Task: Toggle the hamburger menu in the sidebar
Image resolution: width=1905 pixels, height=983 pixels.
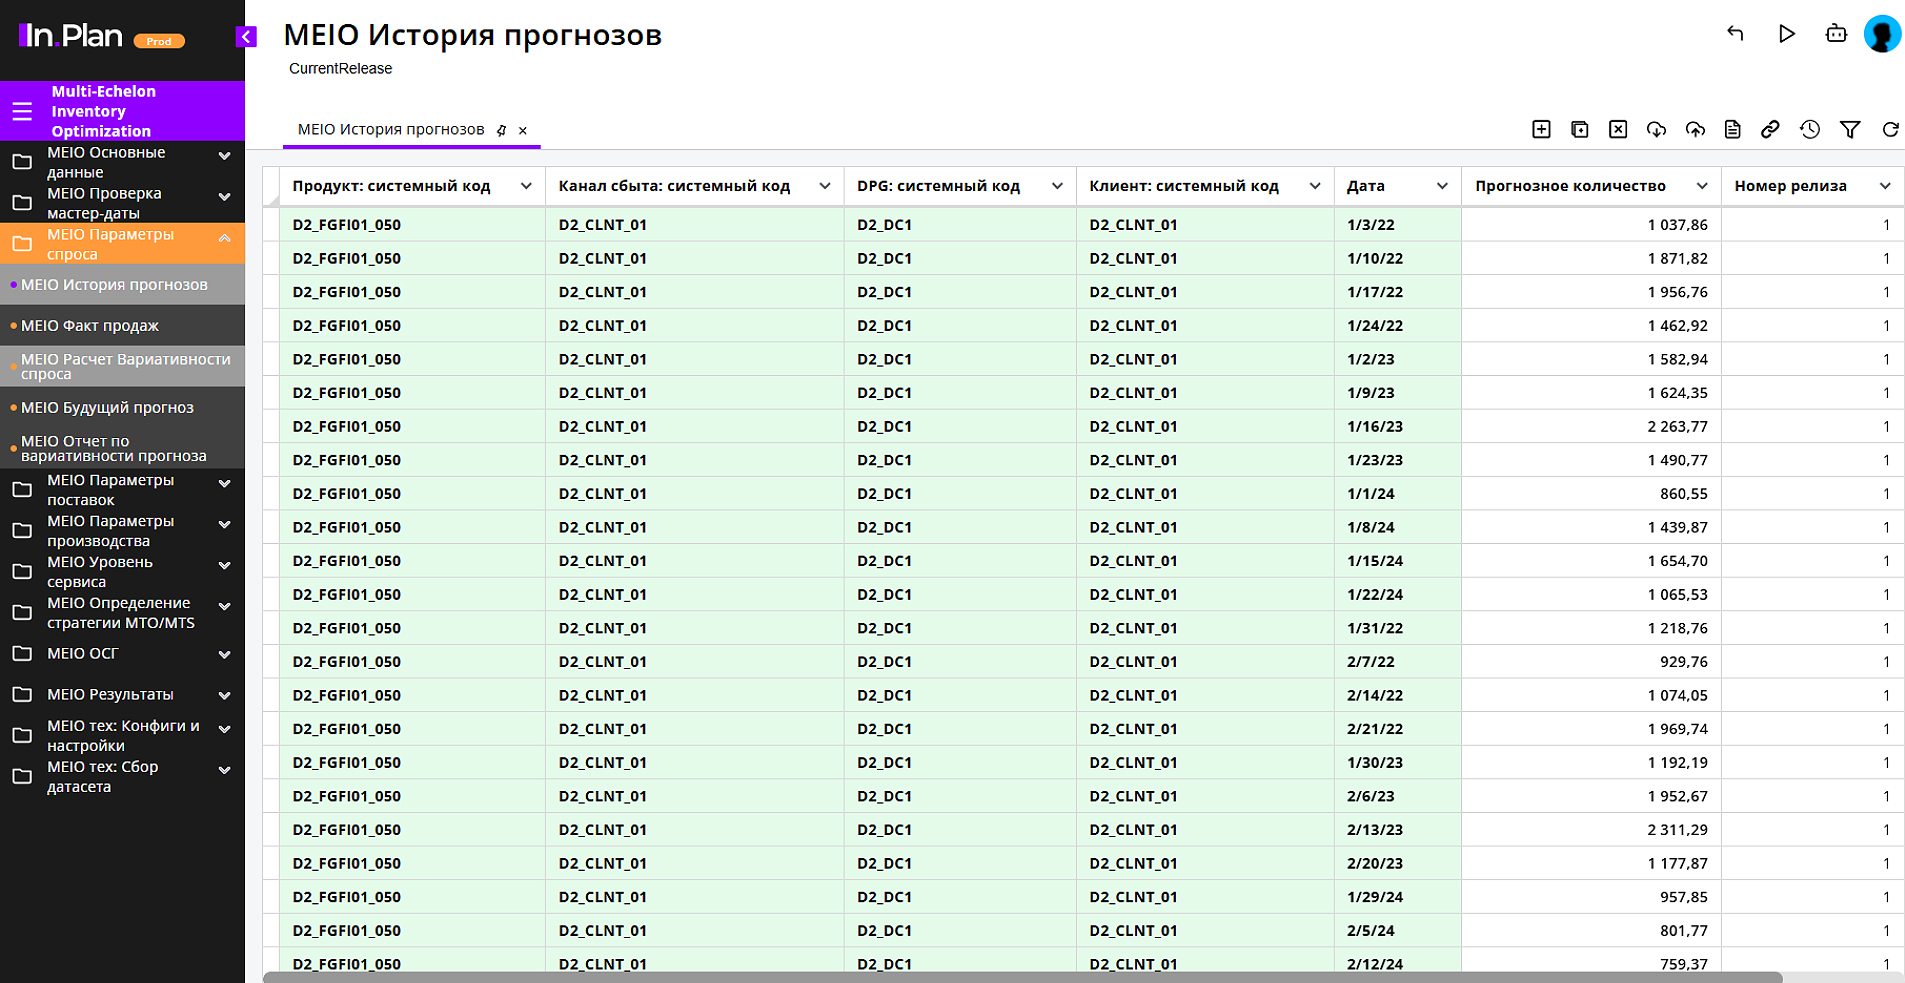Action: point(22,111)
